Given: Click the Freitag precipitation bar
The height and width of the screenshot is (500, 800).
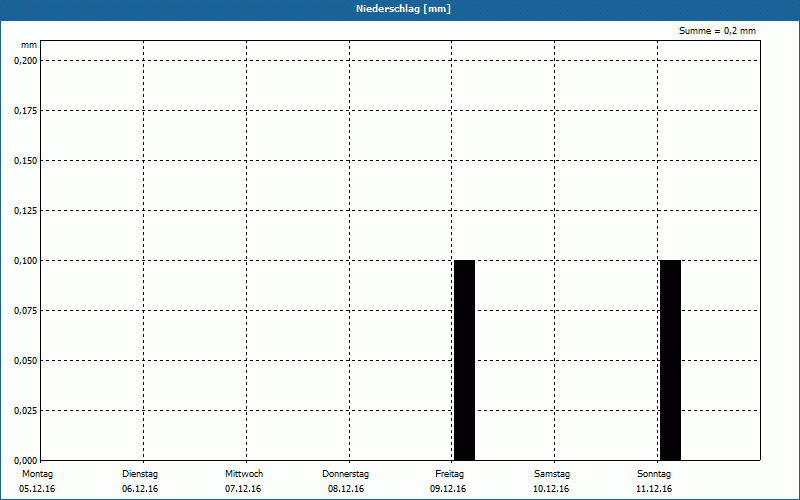Looking at the screenshot, I should (464, 360).
